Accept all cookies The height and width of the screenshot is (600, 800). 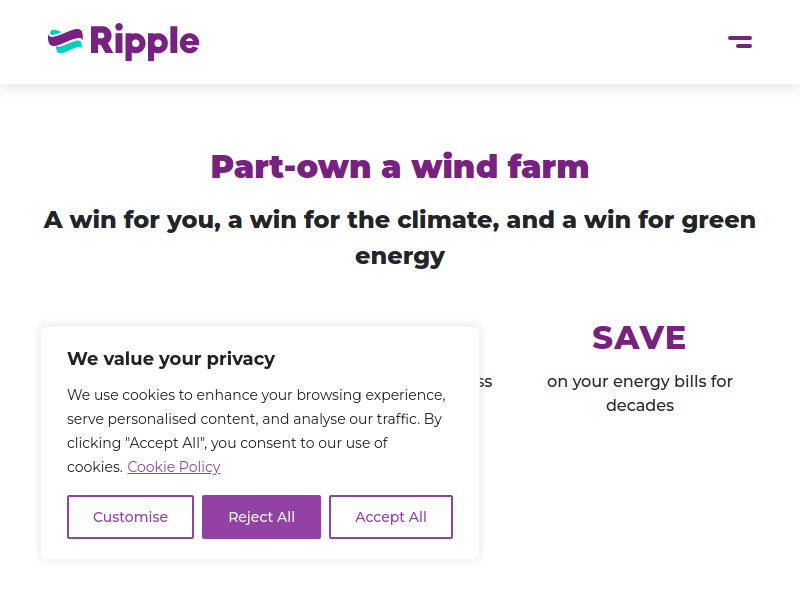391,517
